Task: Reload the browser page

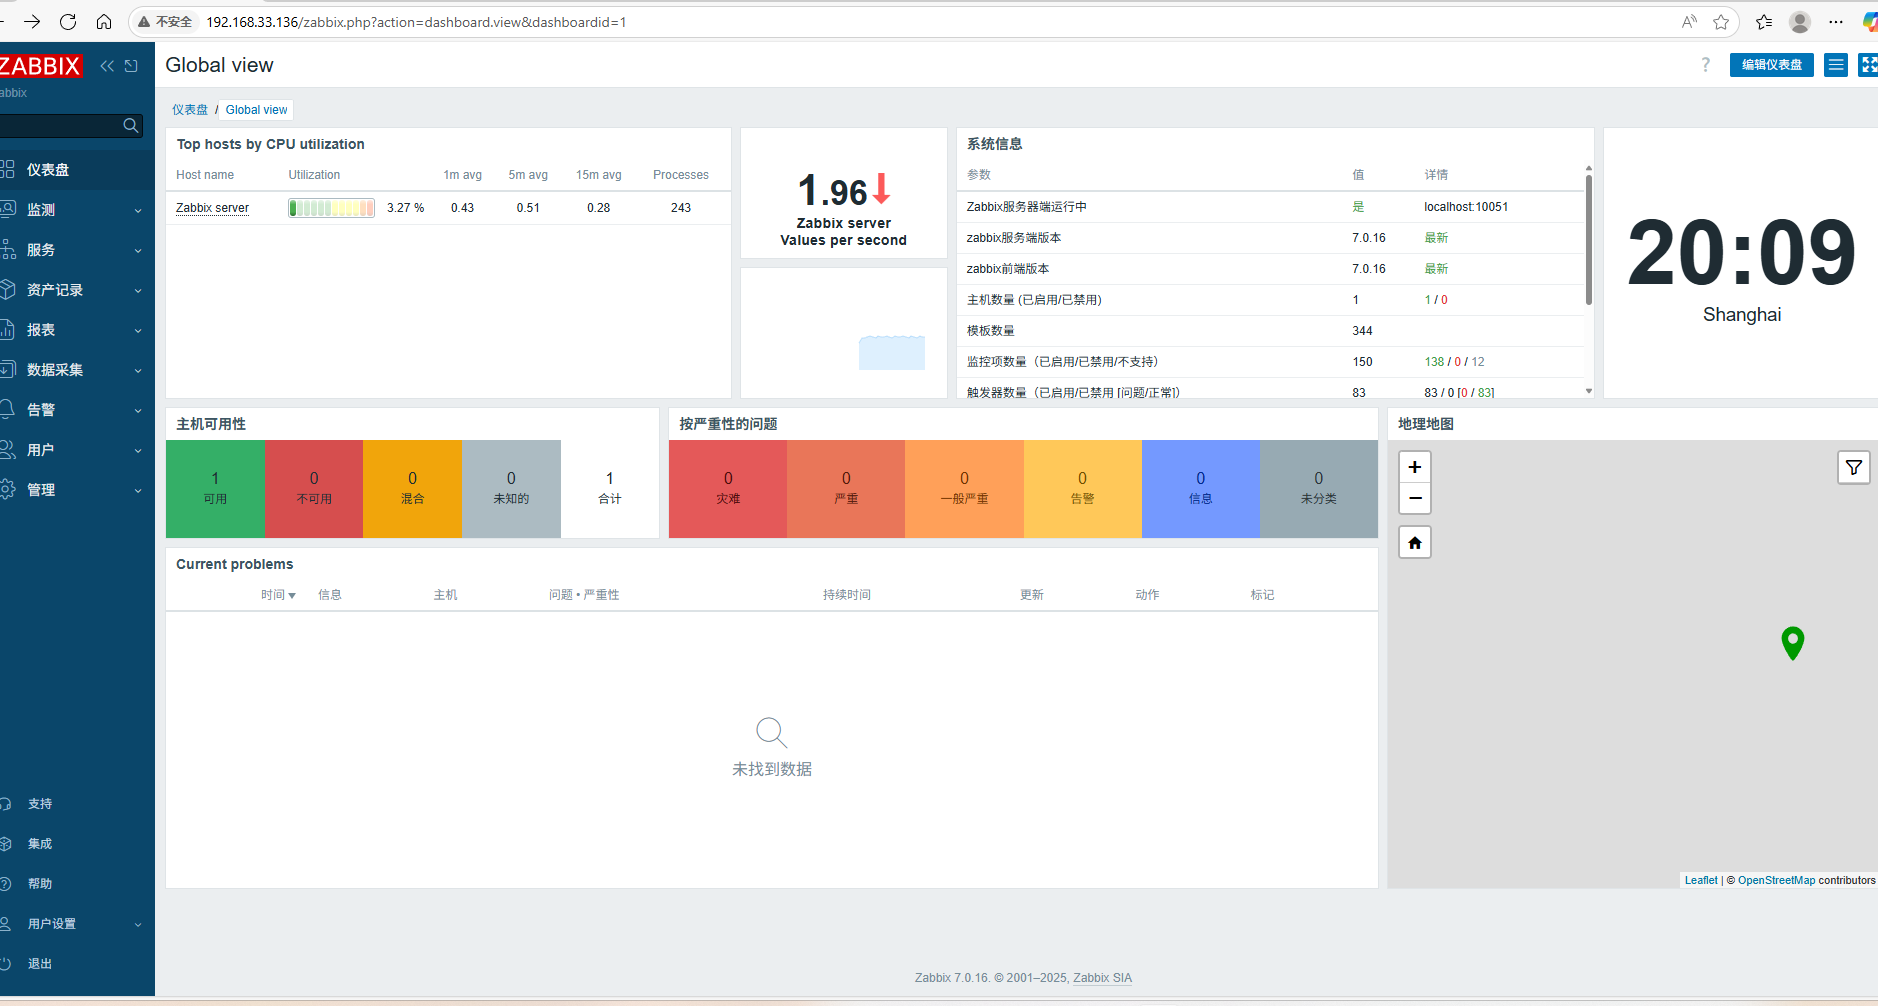Action: tap(68, 21)
